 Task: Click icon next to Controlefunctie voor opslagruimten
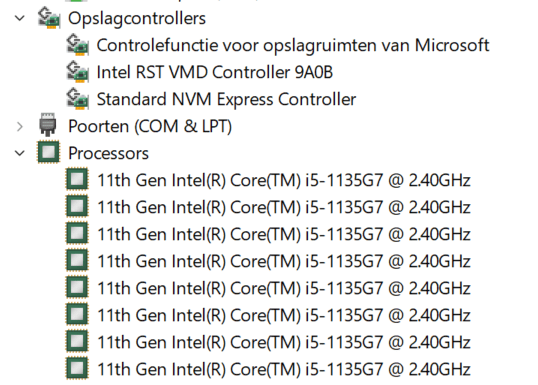pos(77,45)
